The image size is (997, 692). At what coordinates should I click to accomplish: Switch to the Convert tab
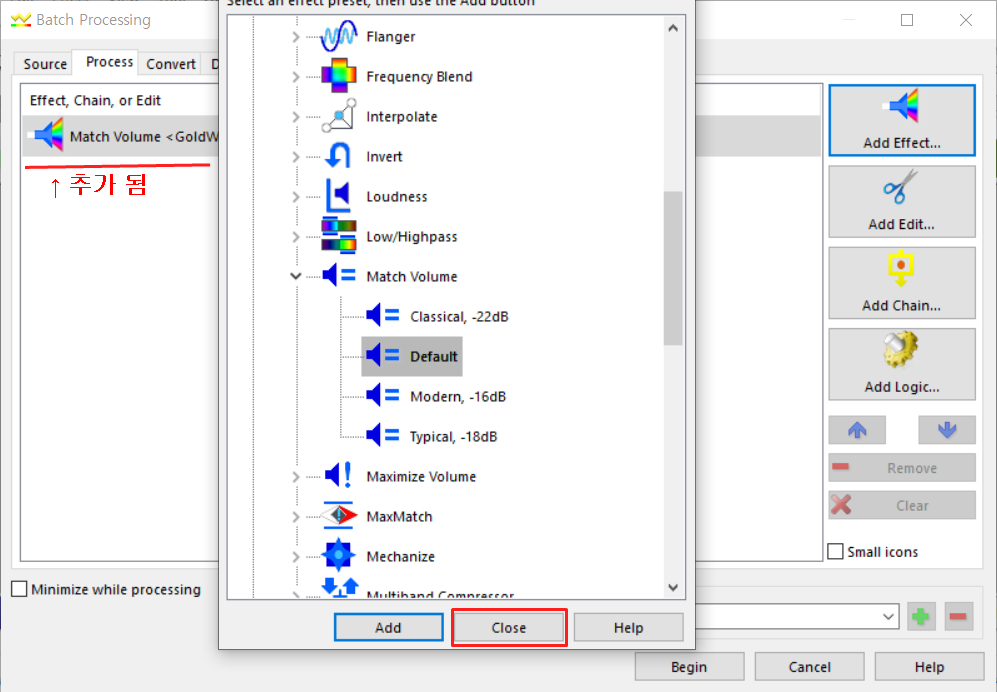coord(170,64)
